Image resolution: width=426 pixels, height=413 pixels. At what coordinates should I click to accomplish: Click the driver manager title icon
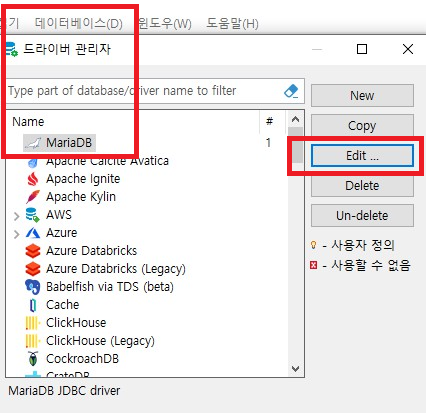click(x=11, y=49)
